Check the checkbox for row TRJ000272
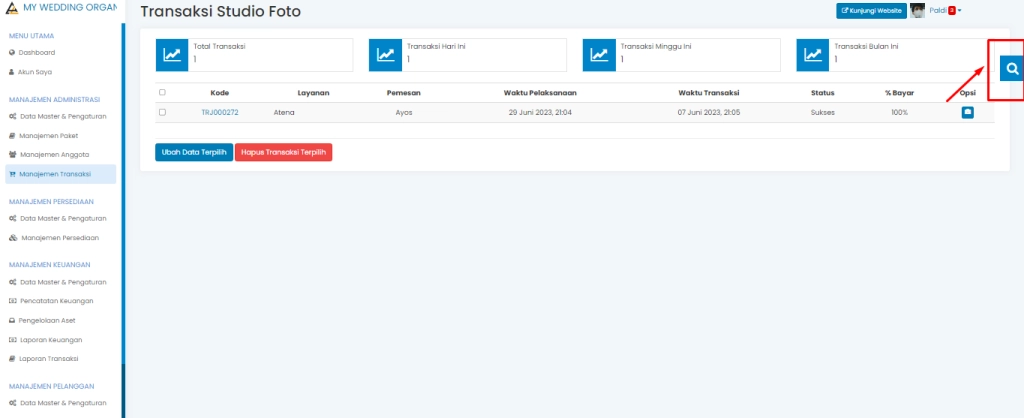The image size is (1024, 418). point(162,112)
